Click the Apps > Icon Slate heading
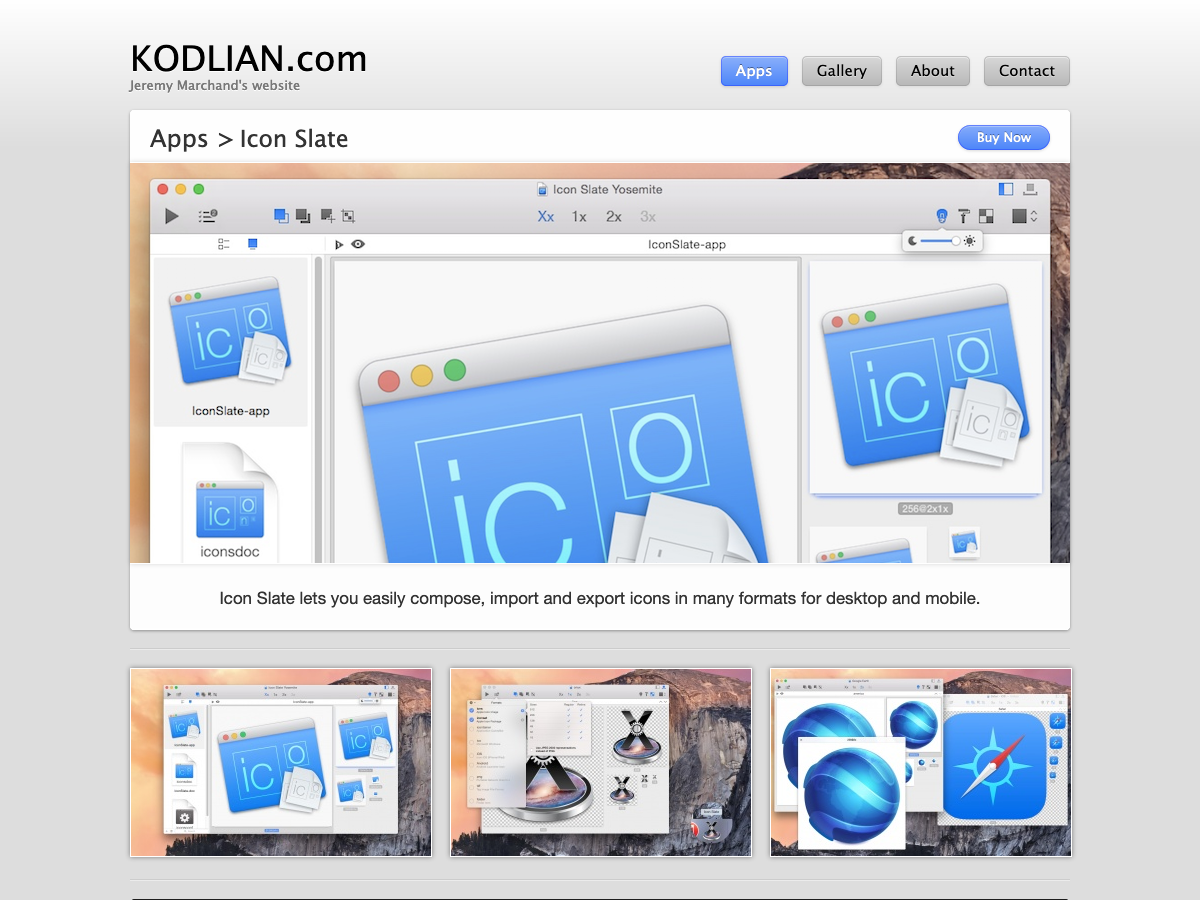 point(249,139)
